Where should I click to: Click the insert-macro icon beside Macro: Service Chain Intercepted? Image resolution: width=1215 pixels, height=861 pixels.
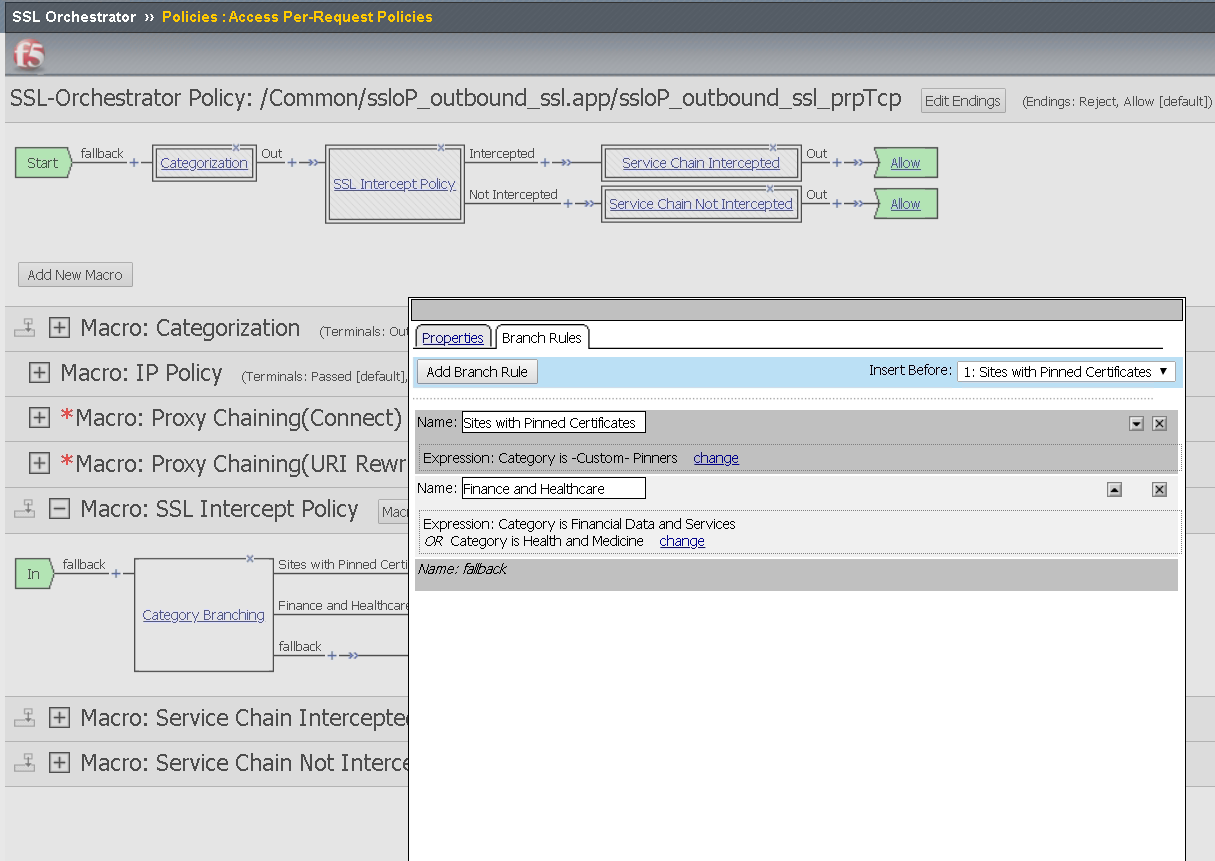[x=25, y=718]
